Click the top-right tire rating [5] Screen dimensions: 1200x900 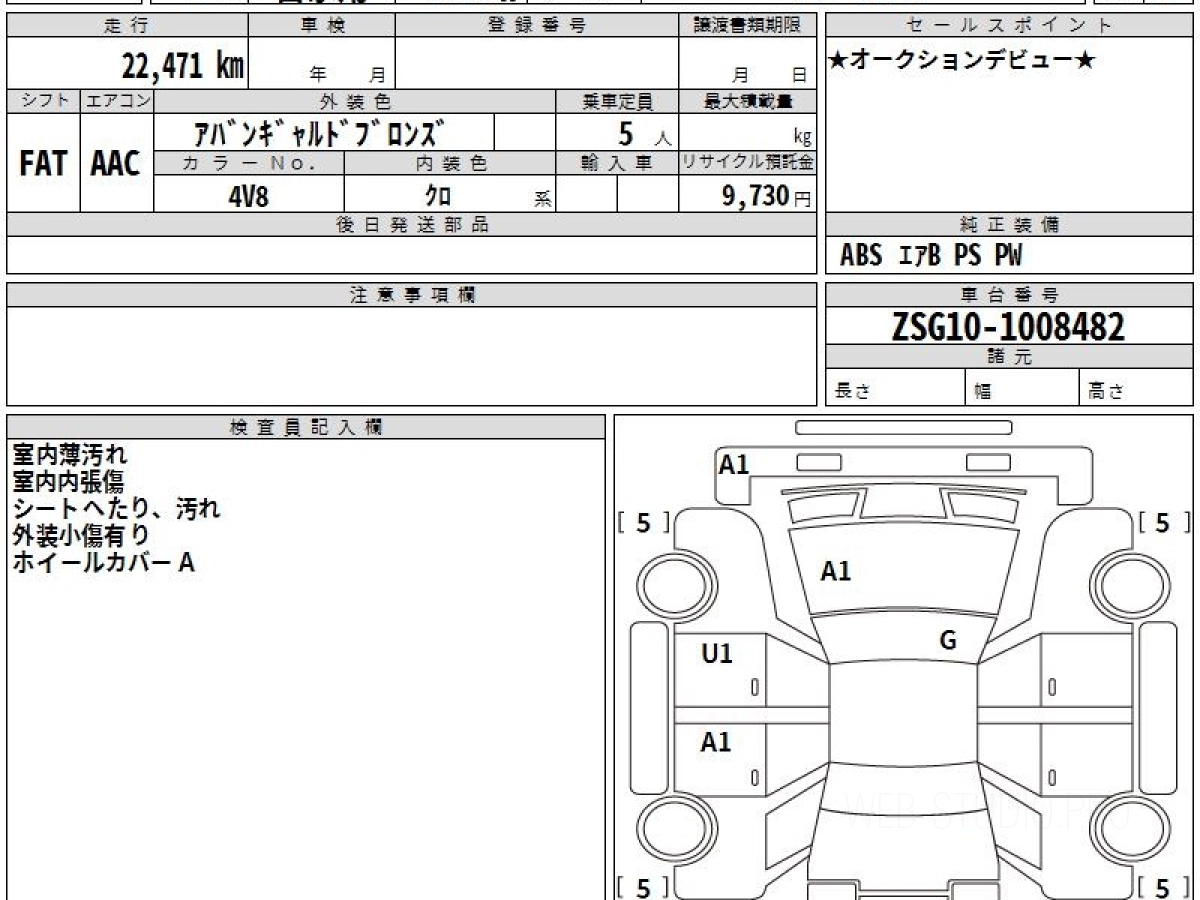[x=1161, y=523]
